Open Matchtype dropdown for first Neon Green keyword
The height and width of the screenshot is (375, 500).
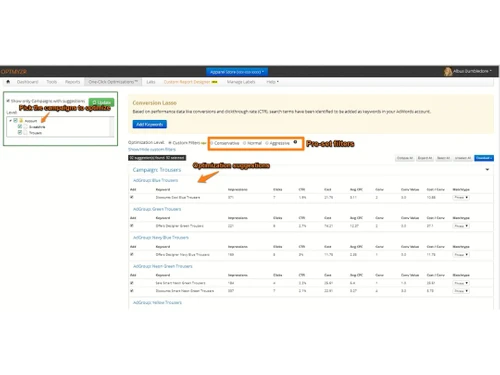click(x=461, y=283)
